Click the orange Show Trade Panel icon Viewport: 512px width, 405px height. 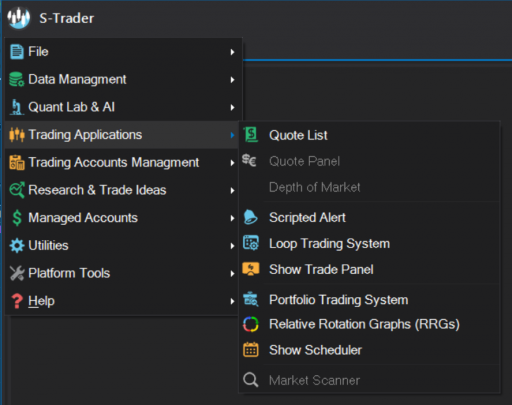[x=251, y=269]
